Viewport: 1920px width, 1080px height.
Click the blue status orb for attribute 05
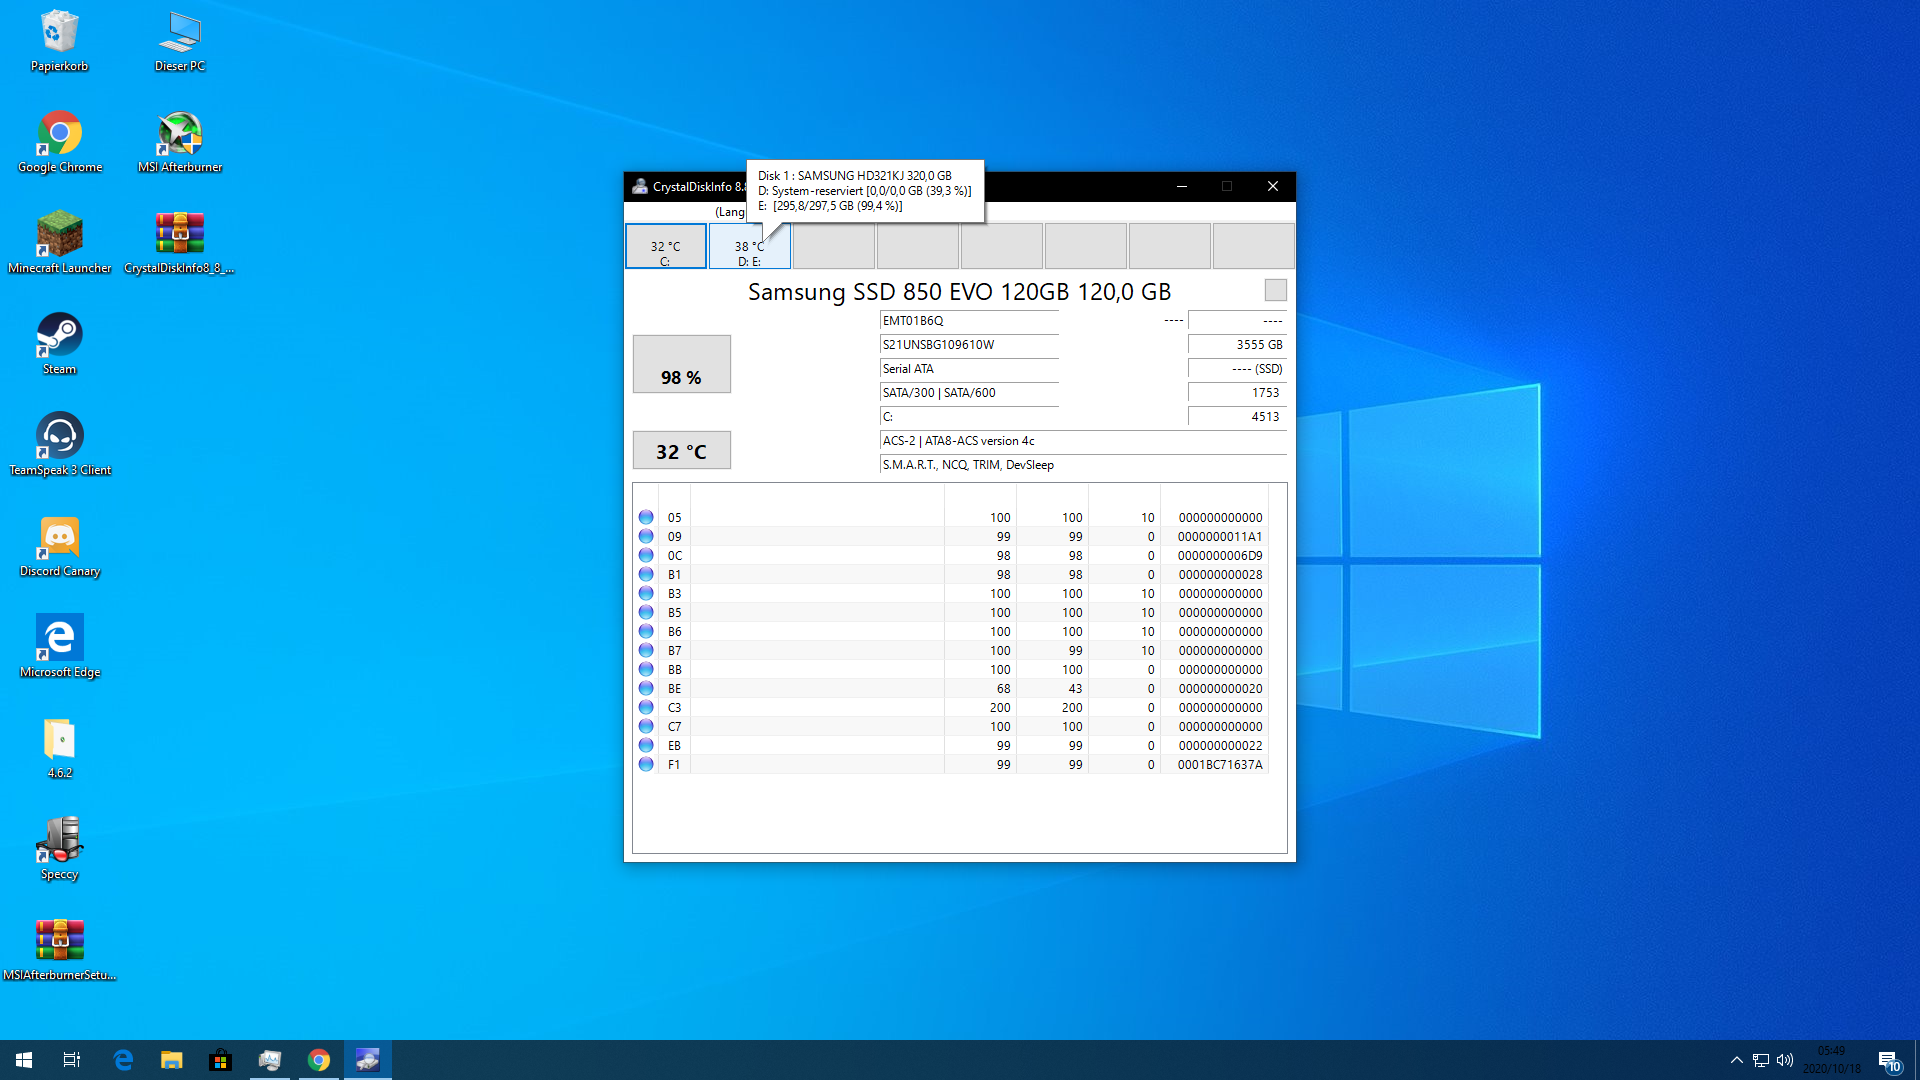point(646,517)
